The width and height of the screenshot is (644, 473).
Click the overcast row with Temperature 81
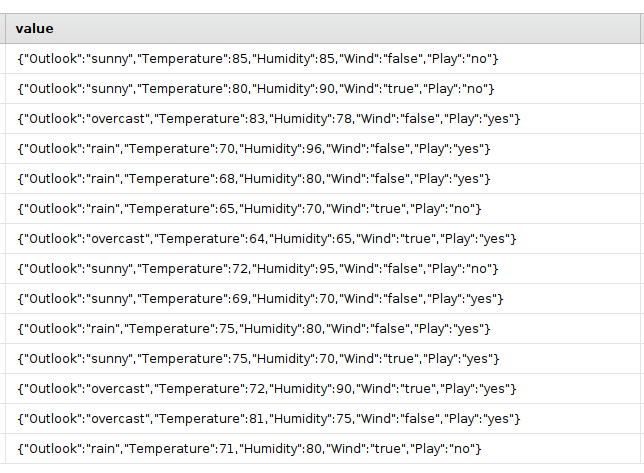pos(269,419)
